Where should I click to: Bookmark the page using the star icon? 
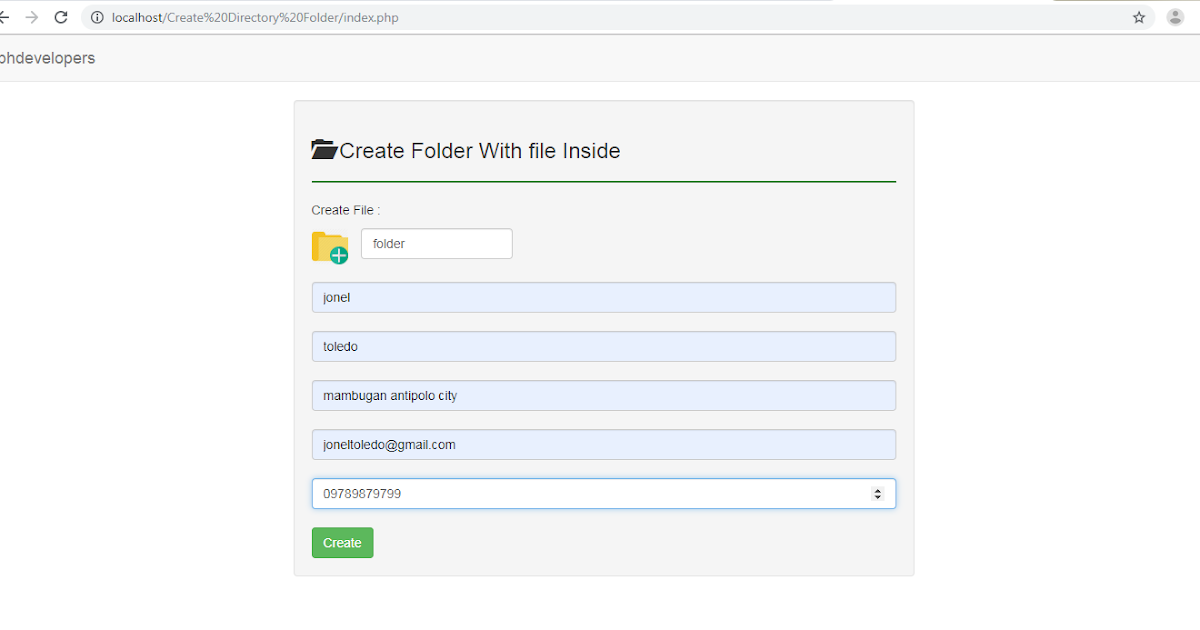(1139, 17)
